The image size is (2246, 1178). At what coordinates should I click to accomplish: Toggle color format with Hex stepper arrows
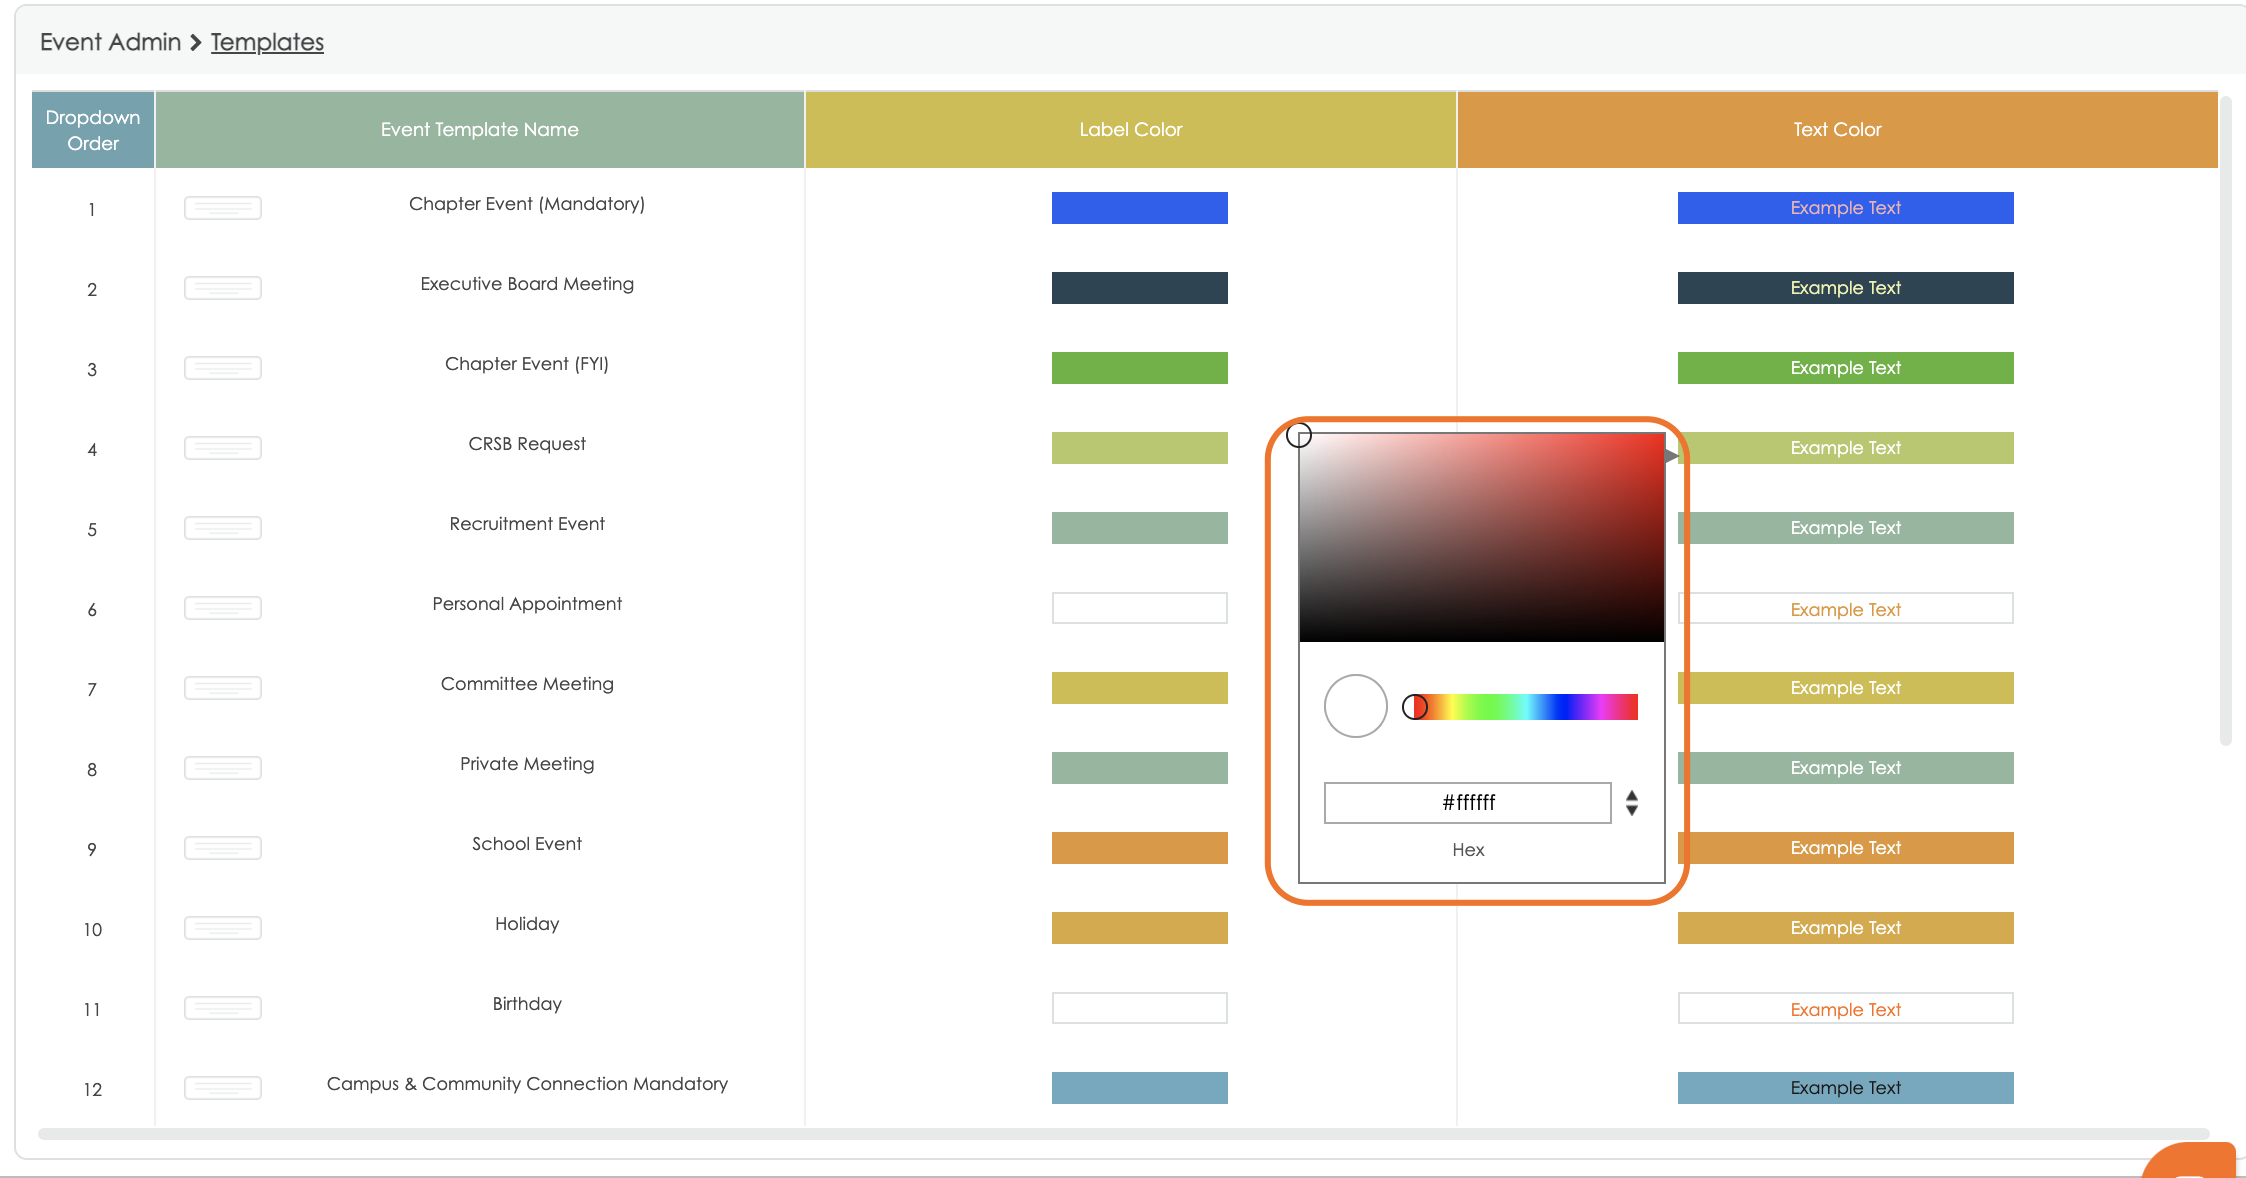coord(1631,803)
